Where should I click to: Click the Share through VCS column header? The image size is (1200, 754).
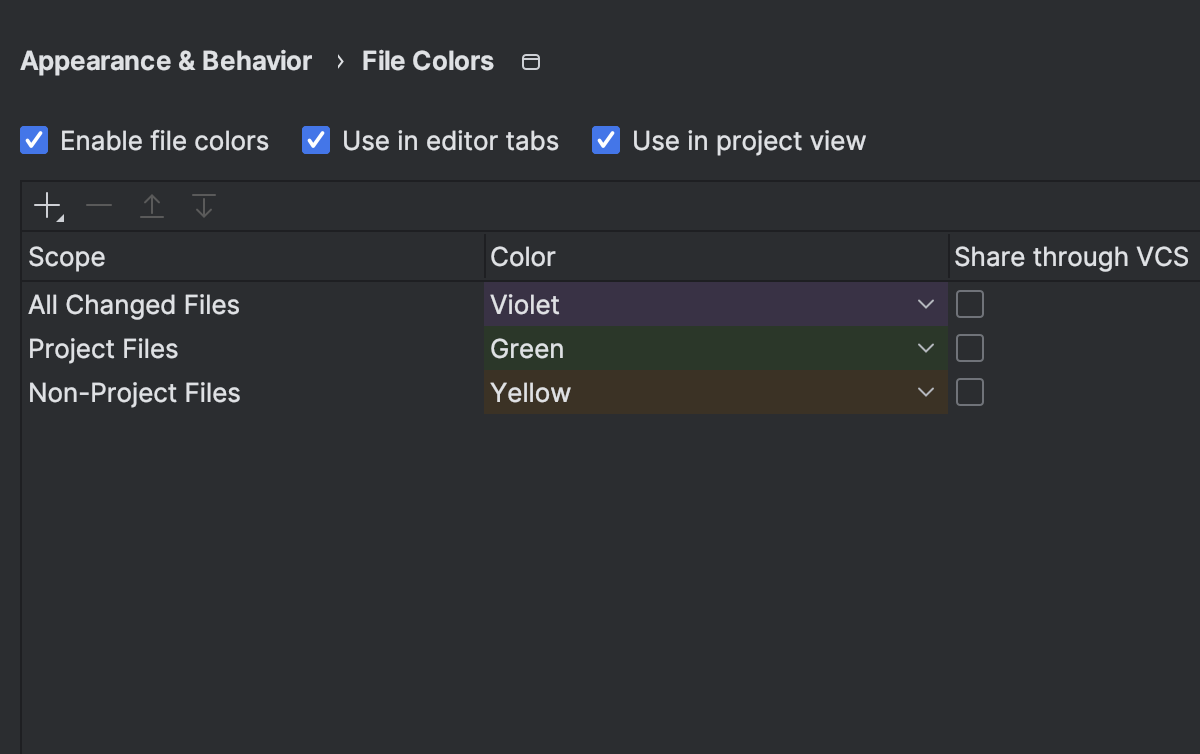point(1071,257)
